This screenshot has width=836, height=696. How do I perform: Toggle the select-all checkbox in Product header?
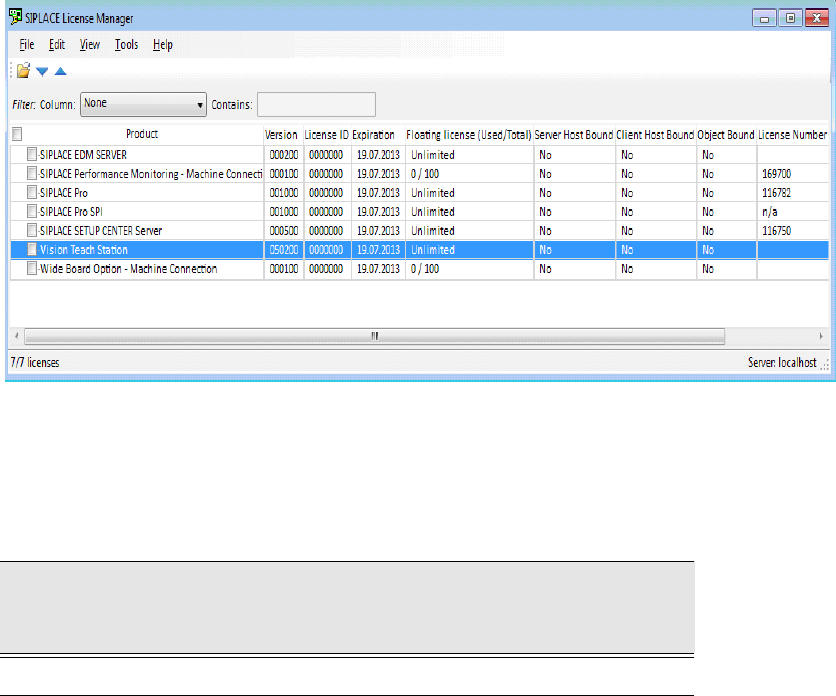[17, 134]
